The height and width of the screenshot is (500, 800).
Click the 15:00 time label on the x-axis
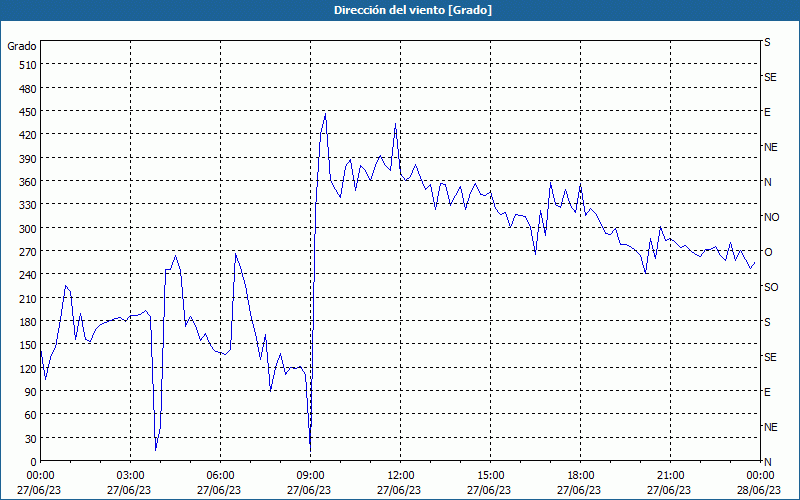pos(490,476)
